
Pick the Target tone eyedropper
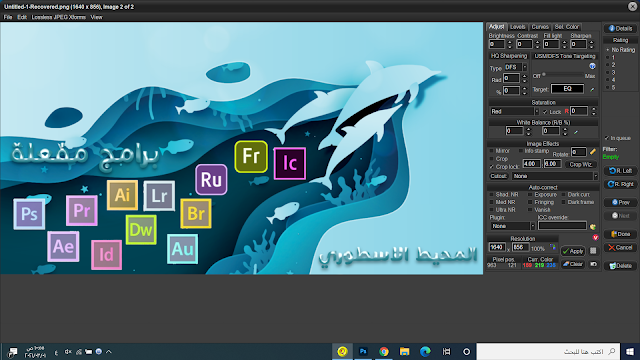point(592,89)
